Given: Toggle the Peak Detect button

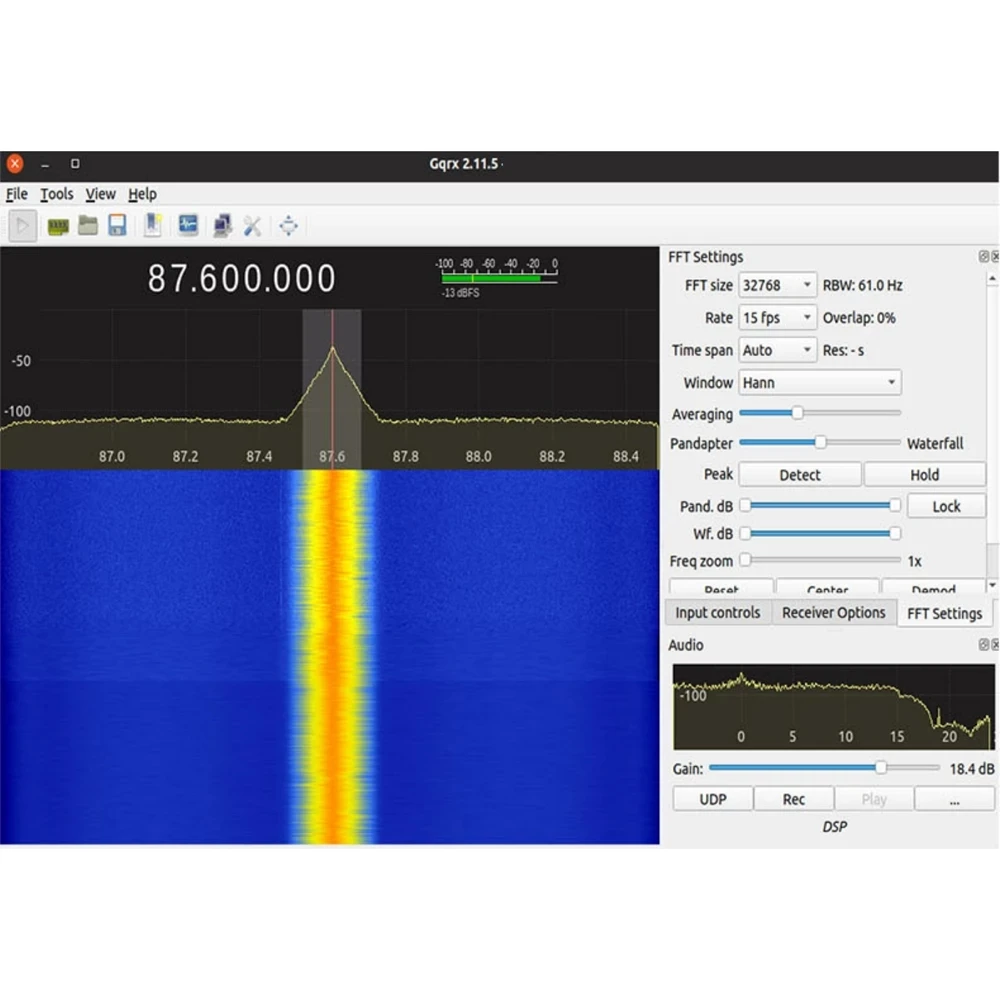Looking at the screenshot, I should [799, 475].
